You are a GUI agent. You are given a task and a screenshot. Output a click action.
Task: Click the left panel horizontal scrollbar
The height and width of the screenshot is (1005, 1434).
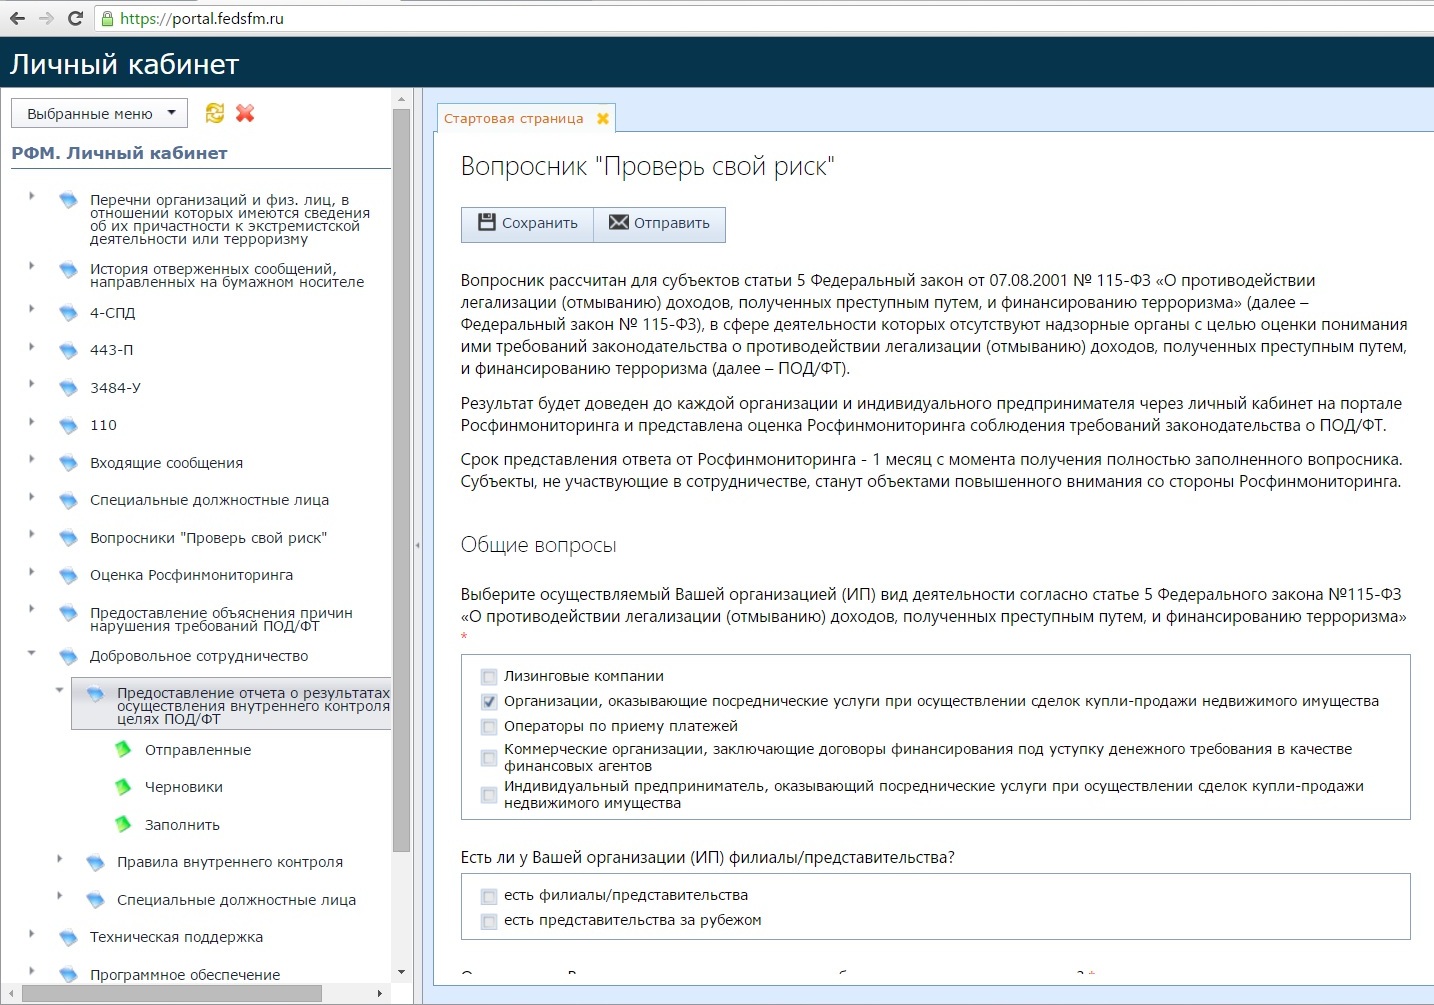click(x=172, y=993)
